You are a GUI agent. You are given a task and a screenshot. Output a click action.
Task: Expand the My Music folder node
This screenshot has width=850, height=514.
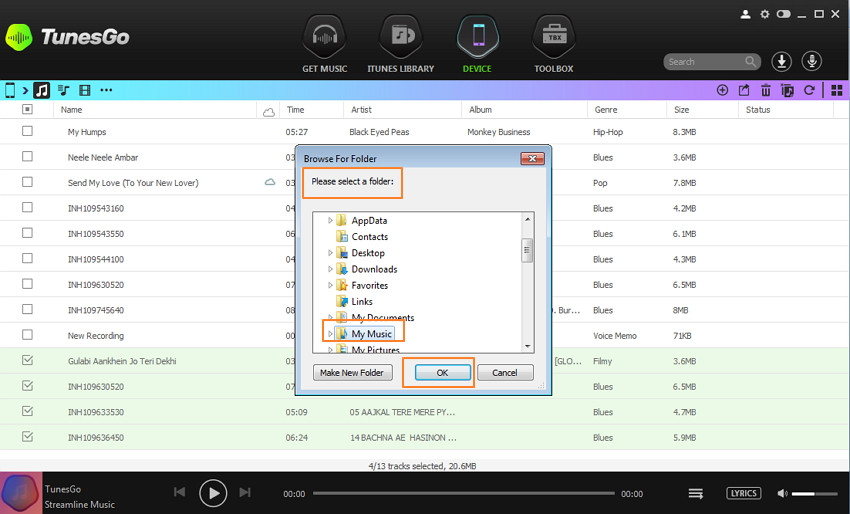(330, 334)
